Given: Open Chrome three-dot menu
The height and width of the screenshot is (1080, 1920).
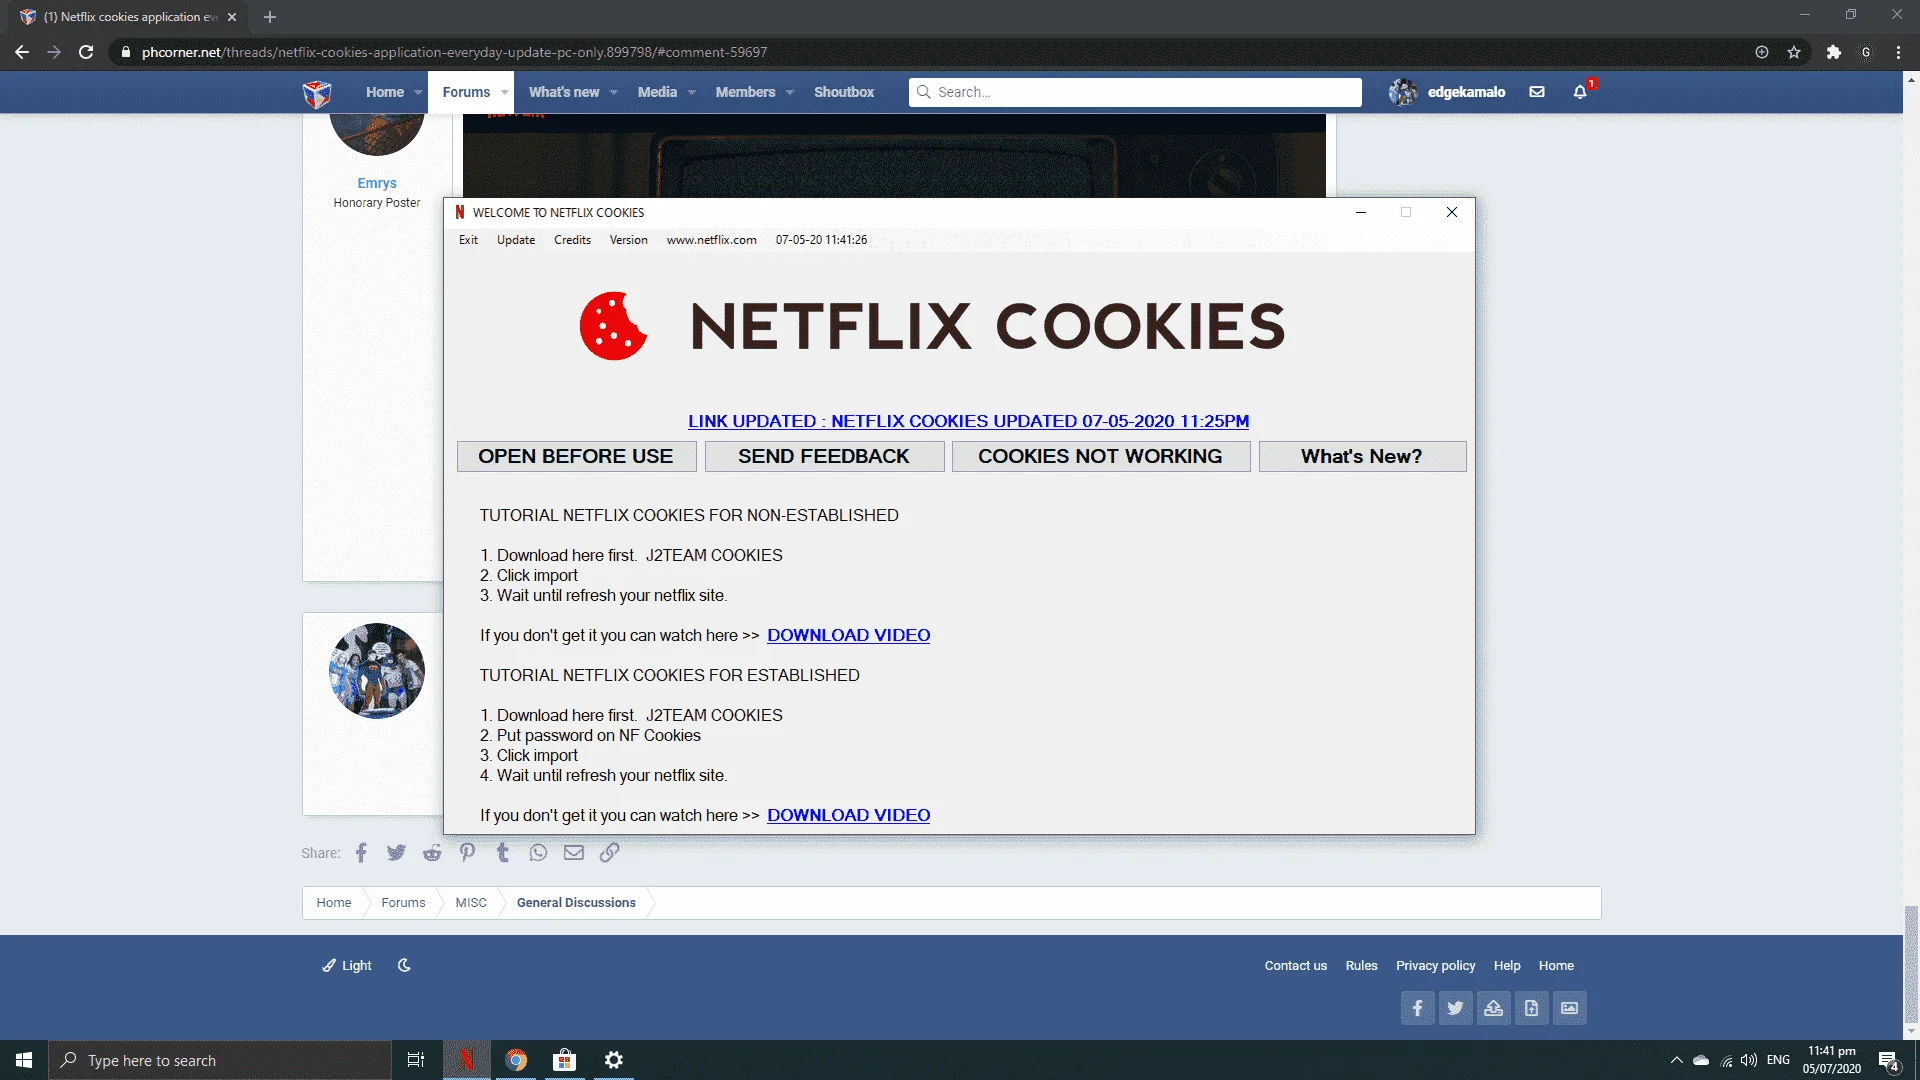Looking at the screenshot, I should (1898, 52).
